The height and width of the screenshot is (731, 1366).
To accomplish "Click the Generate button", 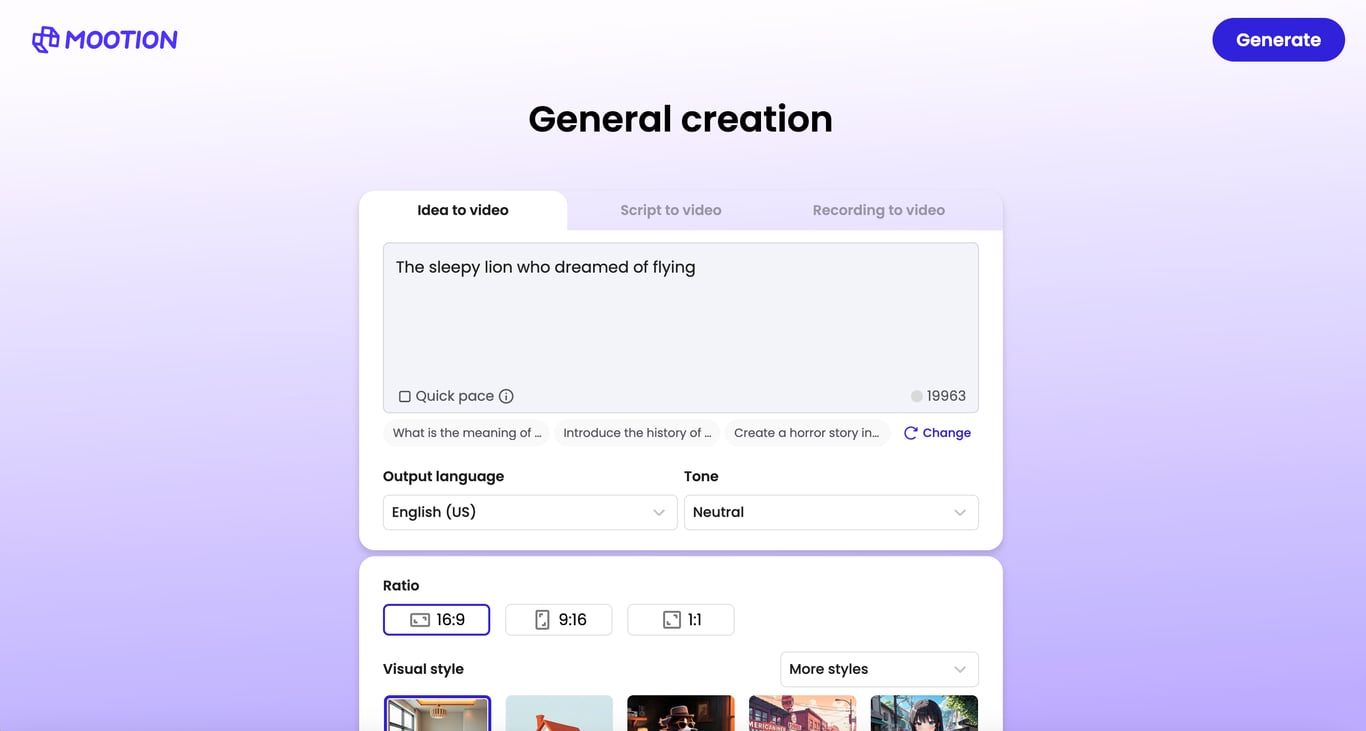I will (x=1278, y=40).
